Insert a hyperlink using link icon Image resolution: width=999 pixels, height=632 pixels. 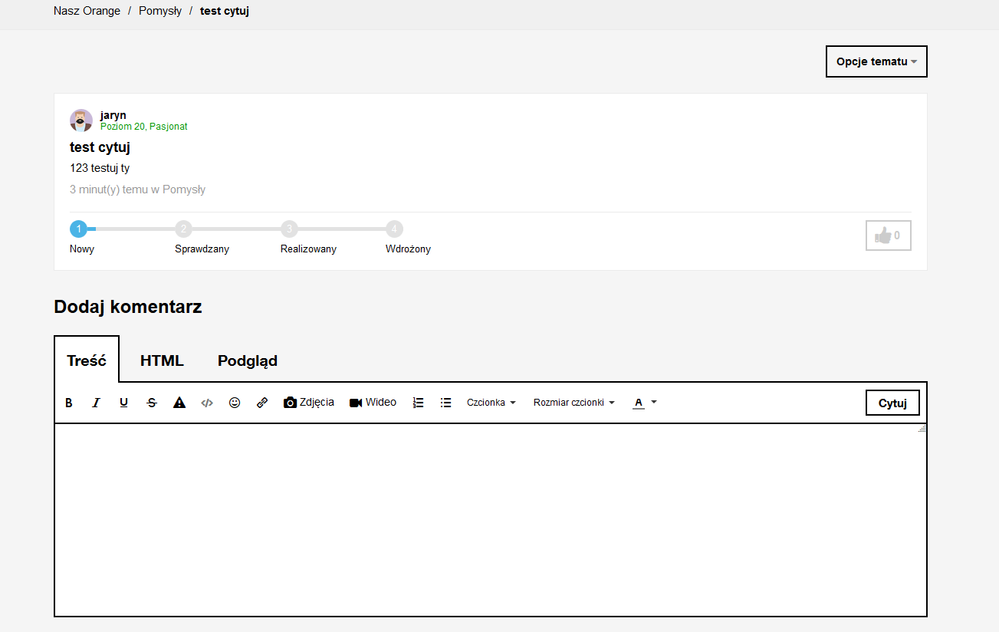262,403
